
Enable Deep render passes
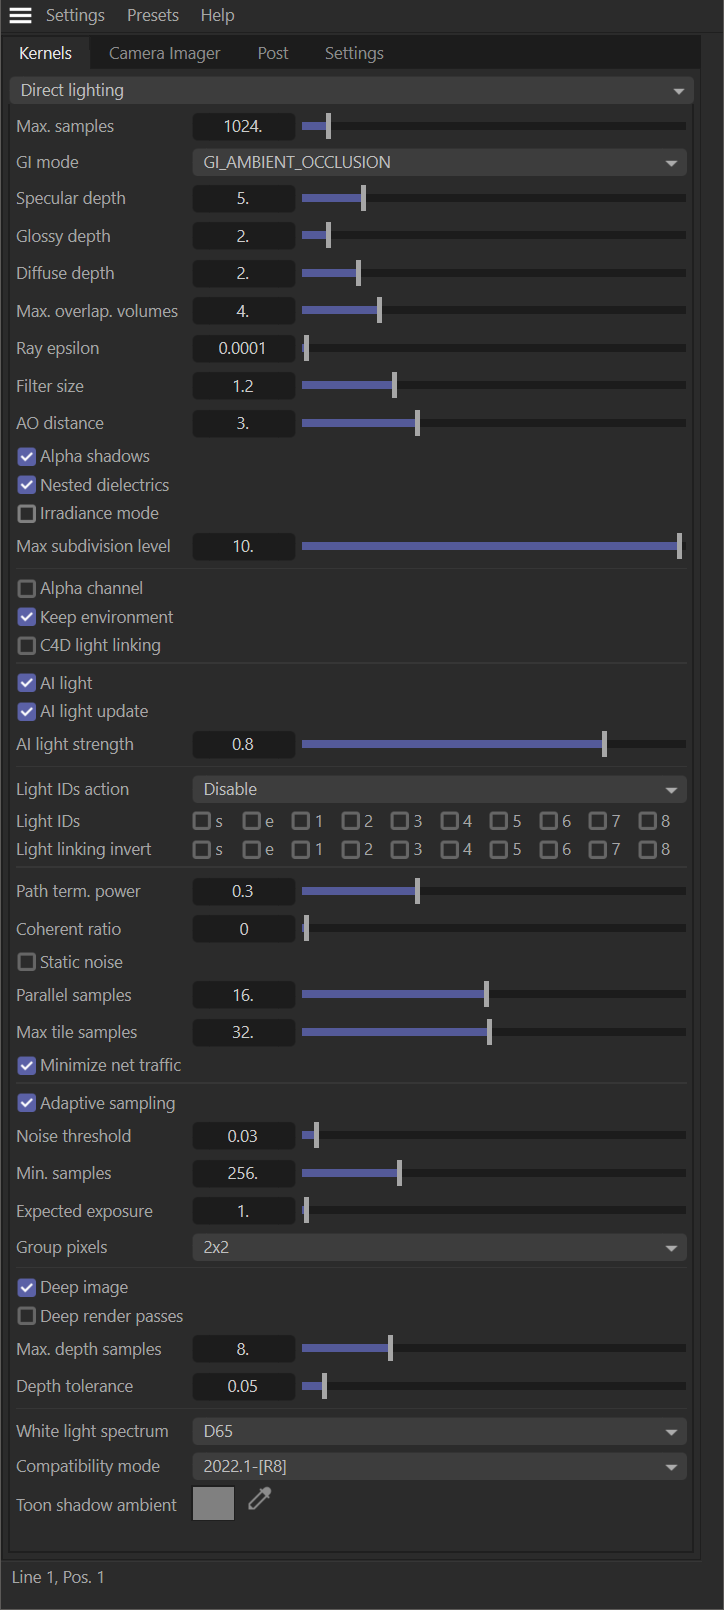(x=27, y=1316)
